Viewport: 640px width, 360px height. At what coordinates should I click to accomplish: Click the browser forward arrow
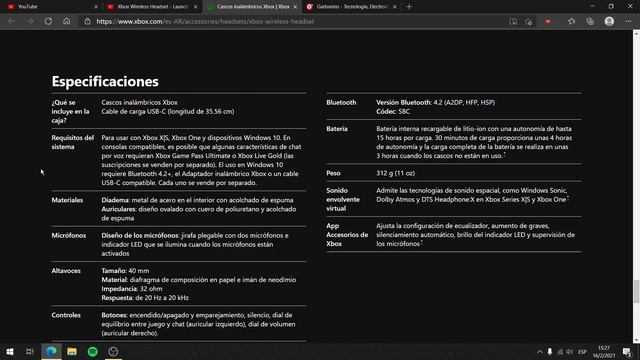pyautogui.click(x=30, y=21)
